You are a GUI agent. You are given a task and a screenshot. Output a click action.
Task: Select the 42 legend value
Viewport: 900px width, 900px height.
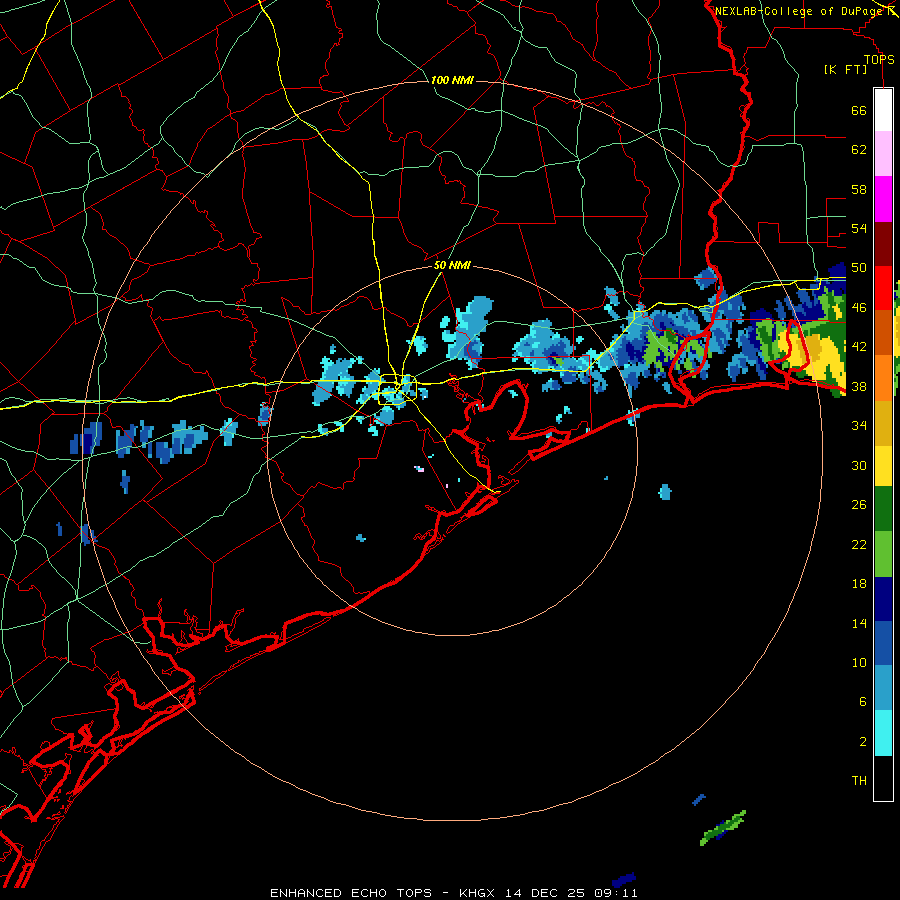(859, 347)
